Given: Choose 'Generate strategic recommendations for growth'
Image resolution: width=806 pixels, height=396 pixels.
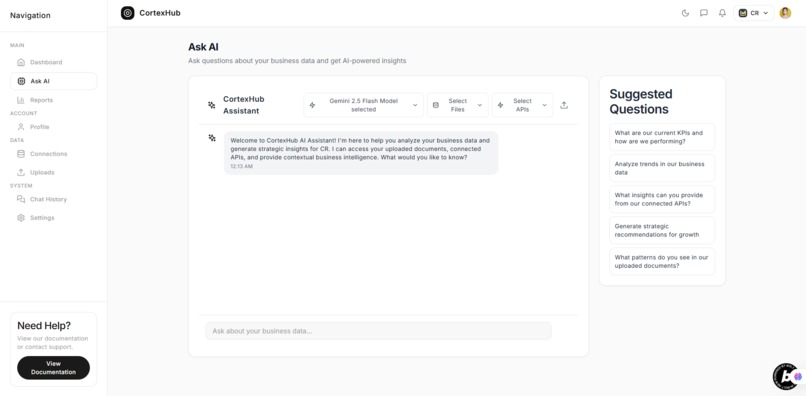Looking at the screenshot, I should [x=662, y=230].
